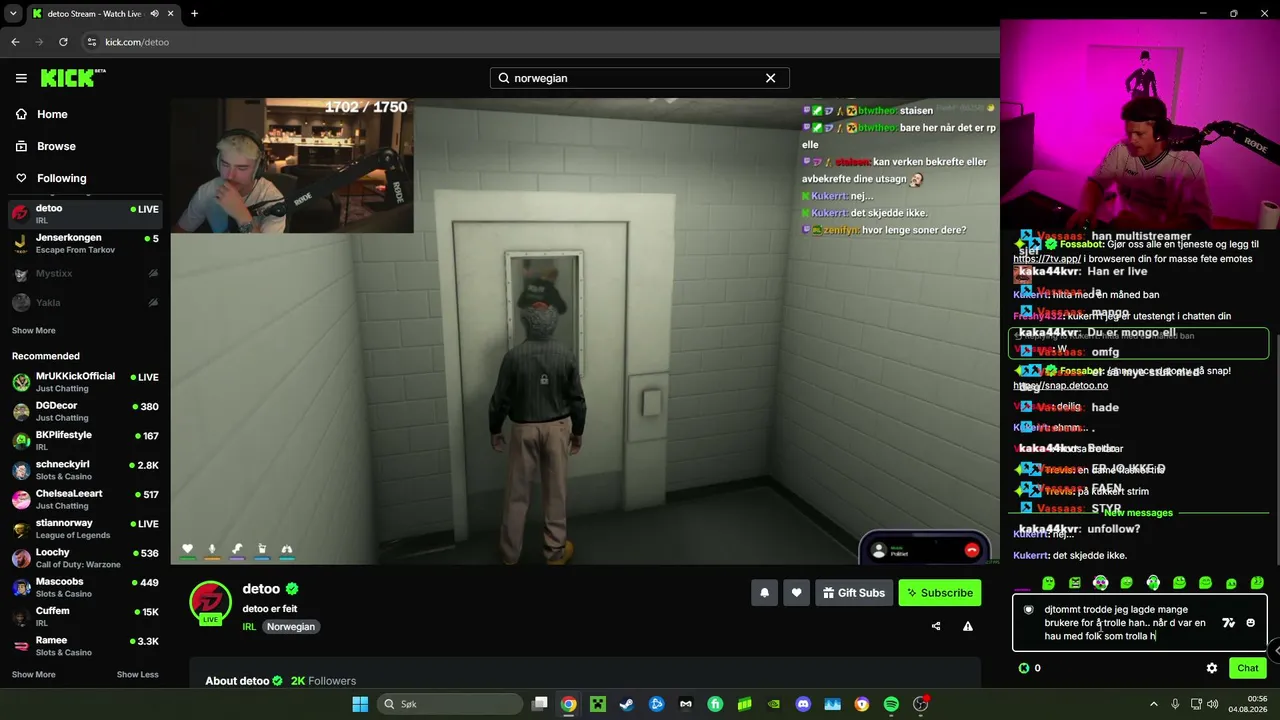The width and height of the screenshot is (1280, 720).
Task: Expand following list with Show More
Action: pyautogui.click(x=33, y=330)
